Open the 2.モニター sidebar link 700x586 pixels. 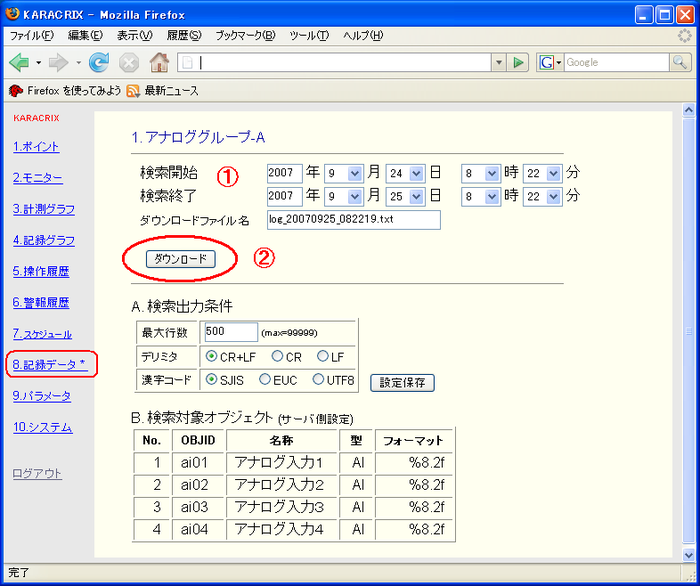pos(38,178)
